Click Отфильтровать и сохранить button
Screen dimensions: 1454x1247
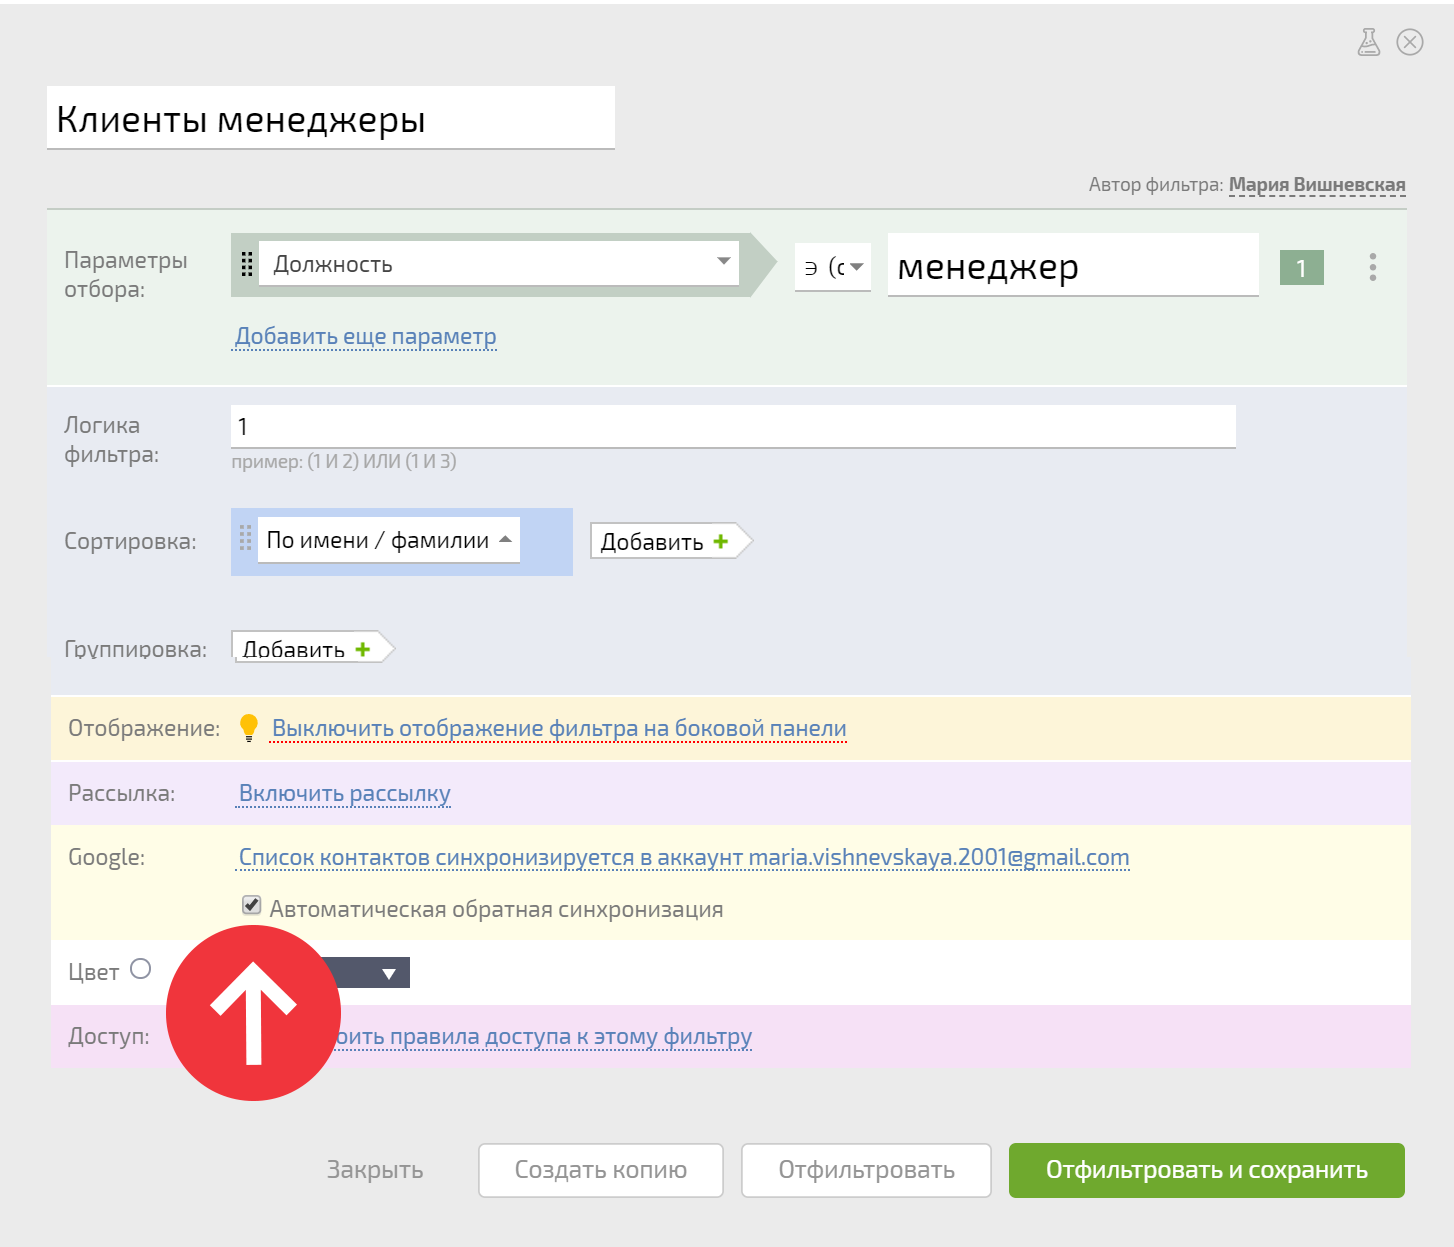coord(1207,1170)
